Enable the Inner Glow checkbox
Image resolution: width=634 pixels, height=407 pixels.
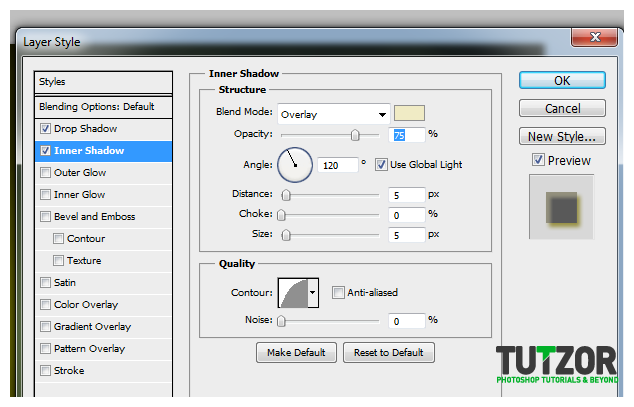(x=46, y=195)
